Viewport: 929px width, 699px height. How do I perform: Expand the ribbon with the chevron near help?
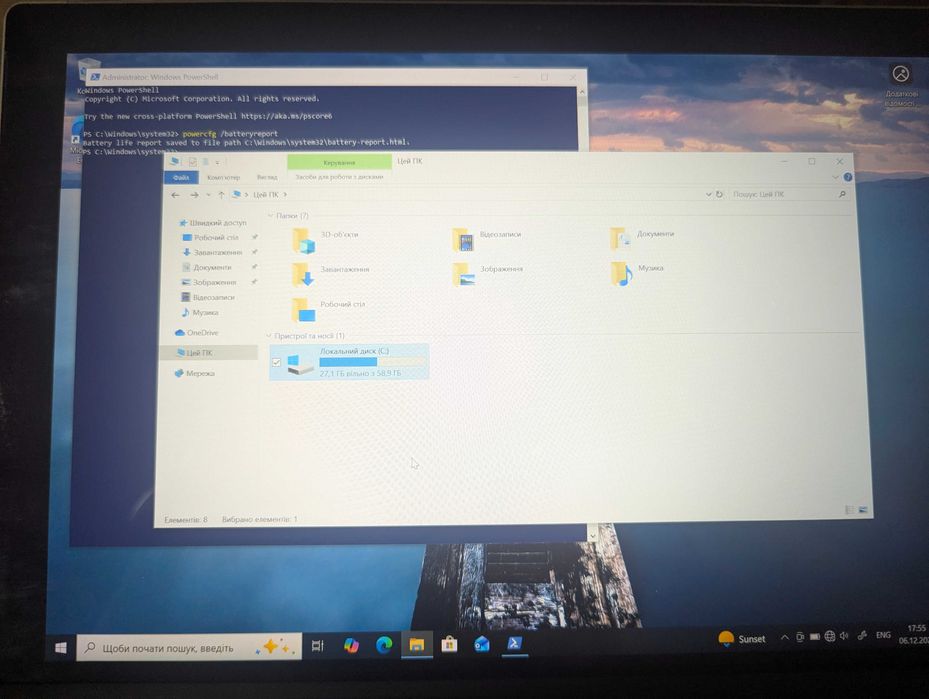click(835, 177)
